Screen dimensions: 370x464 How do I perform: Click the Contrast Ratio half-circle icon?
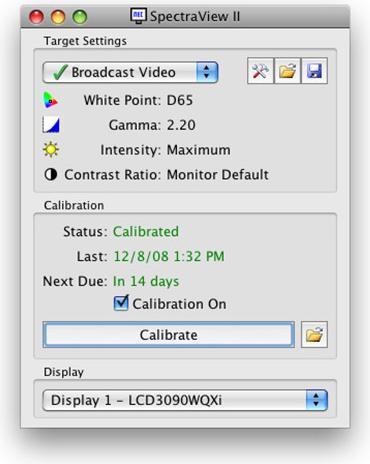point(51,174)
